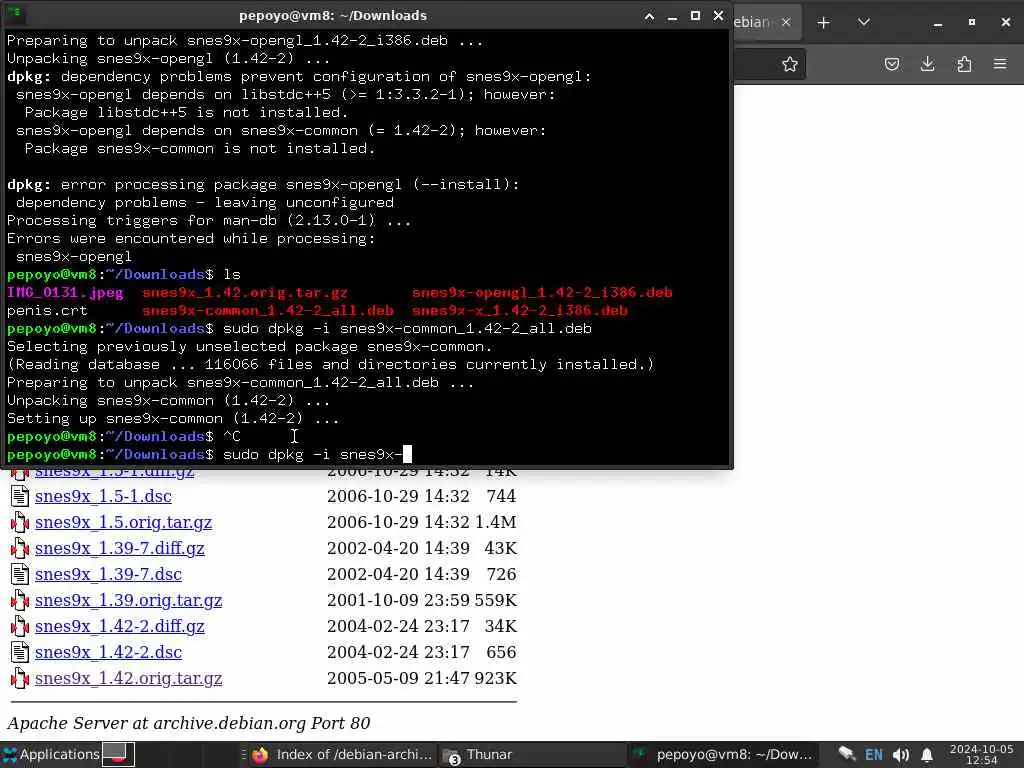Click the date 2005-05-09 21:47 cell
Screen dimensions: 1024x768
point(398,679)
